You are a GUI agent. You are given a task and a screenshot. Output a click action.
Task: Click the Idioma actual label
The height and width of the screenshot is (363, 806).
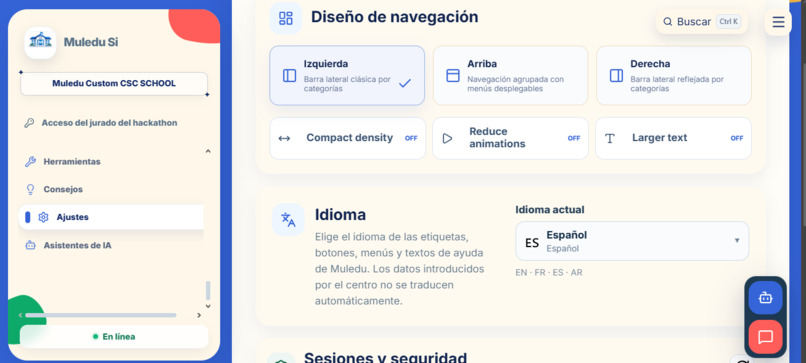coord(549,210)
